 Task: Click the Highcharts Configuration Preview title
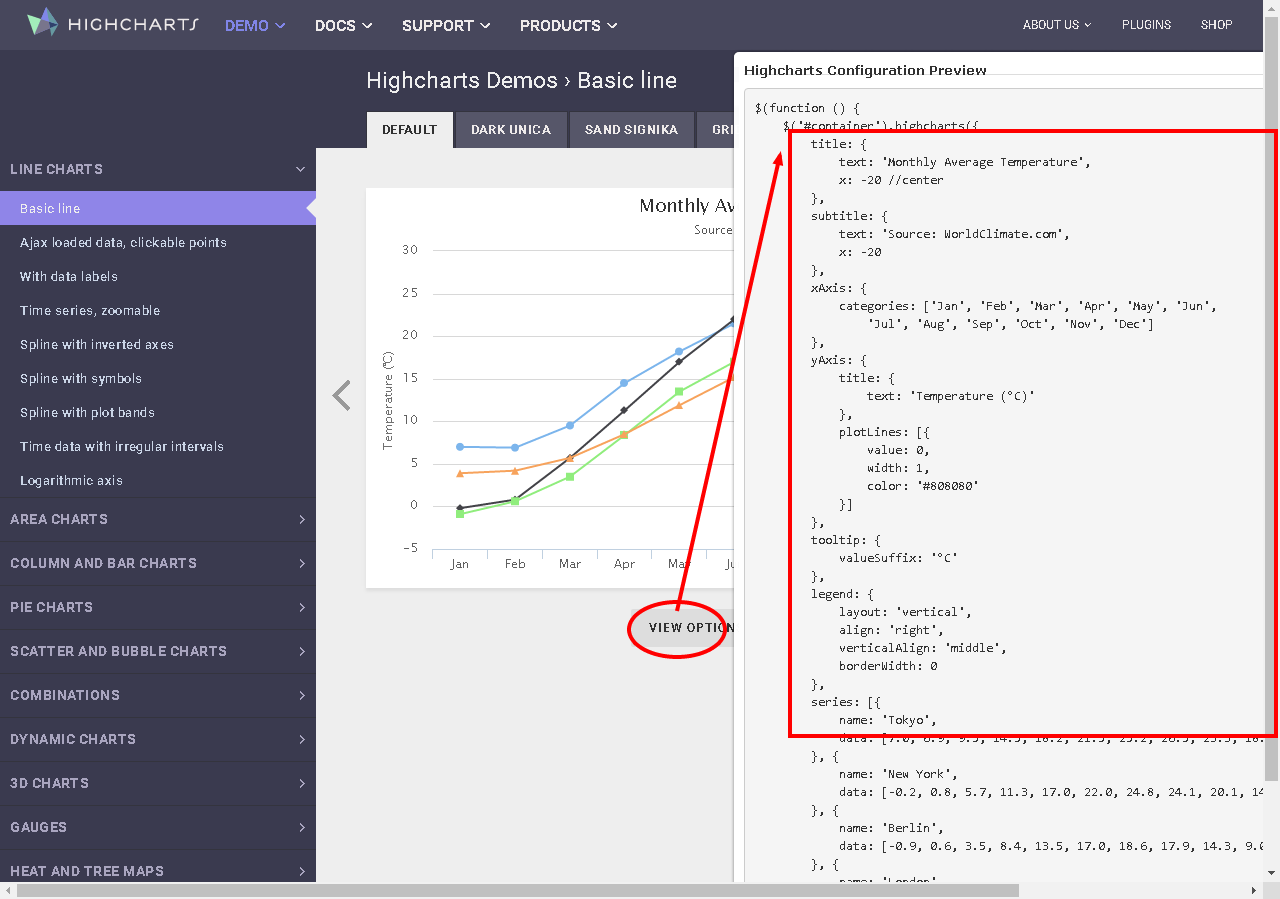[865, 70]
